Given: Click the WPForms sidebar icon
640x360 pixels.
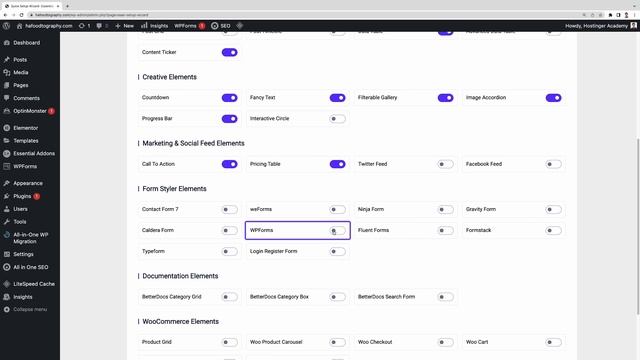Looking at the screenshot, I should click(x=7, y=167).
